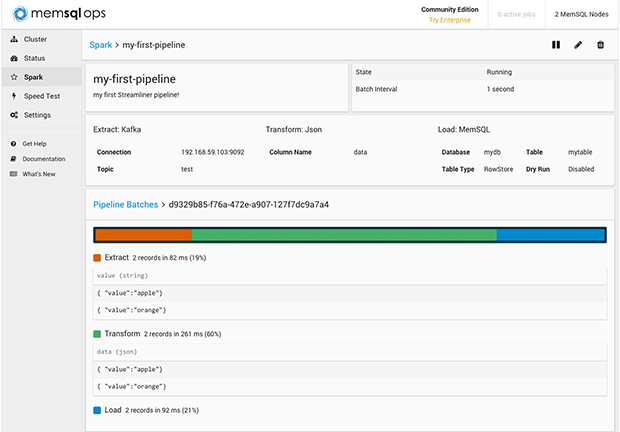
Task: Click the Extract apple record row
Action: [x=350, y=293]
